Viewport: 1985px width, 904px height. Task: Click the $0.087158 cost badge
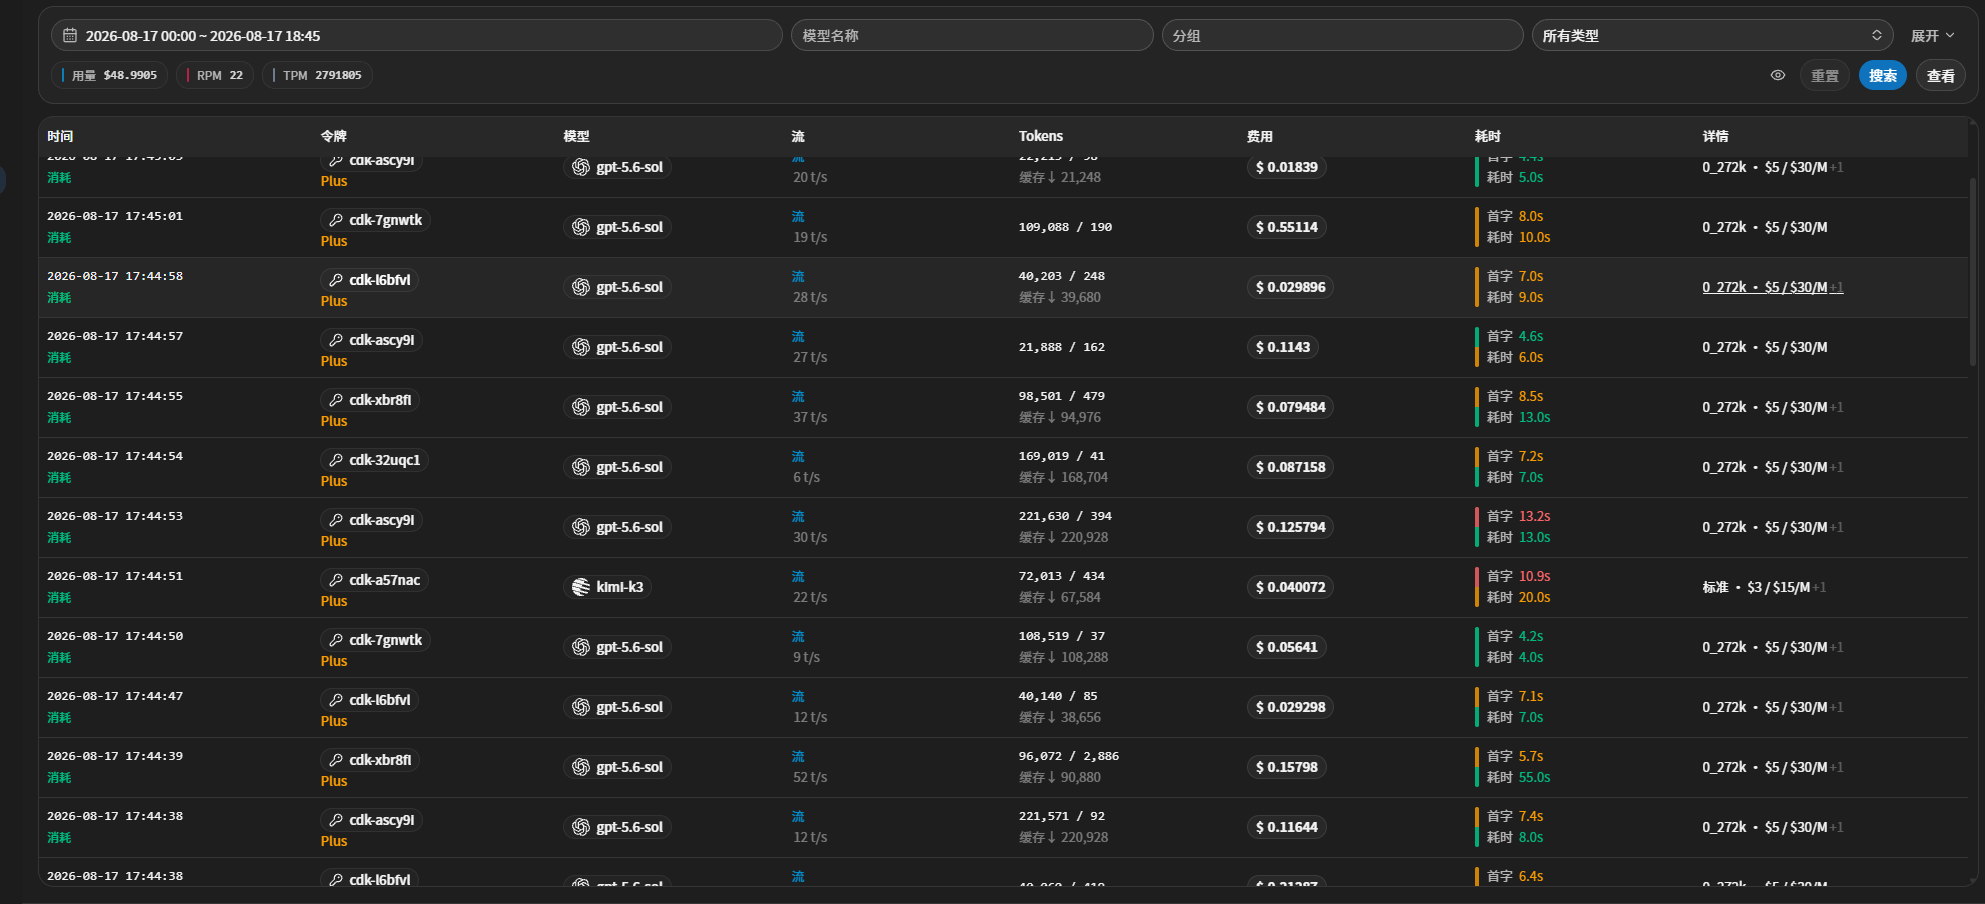(1291, 467)
